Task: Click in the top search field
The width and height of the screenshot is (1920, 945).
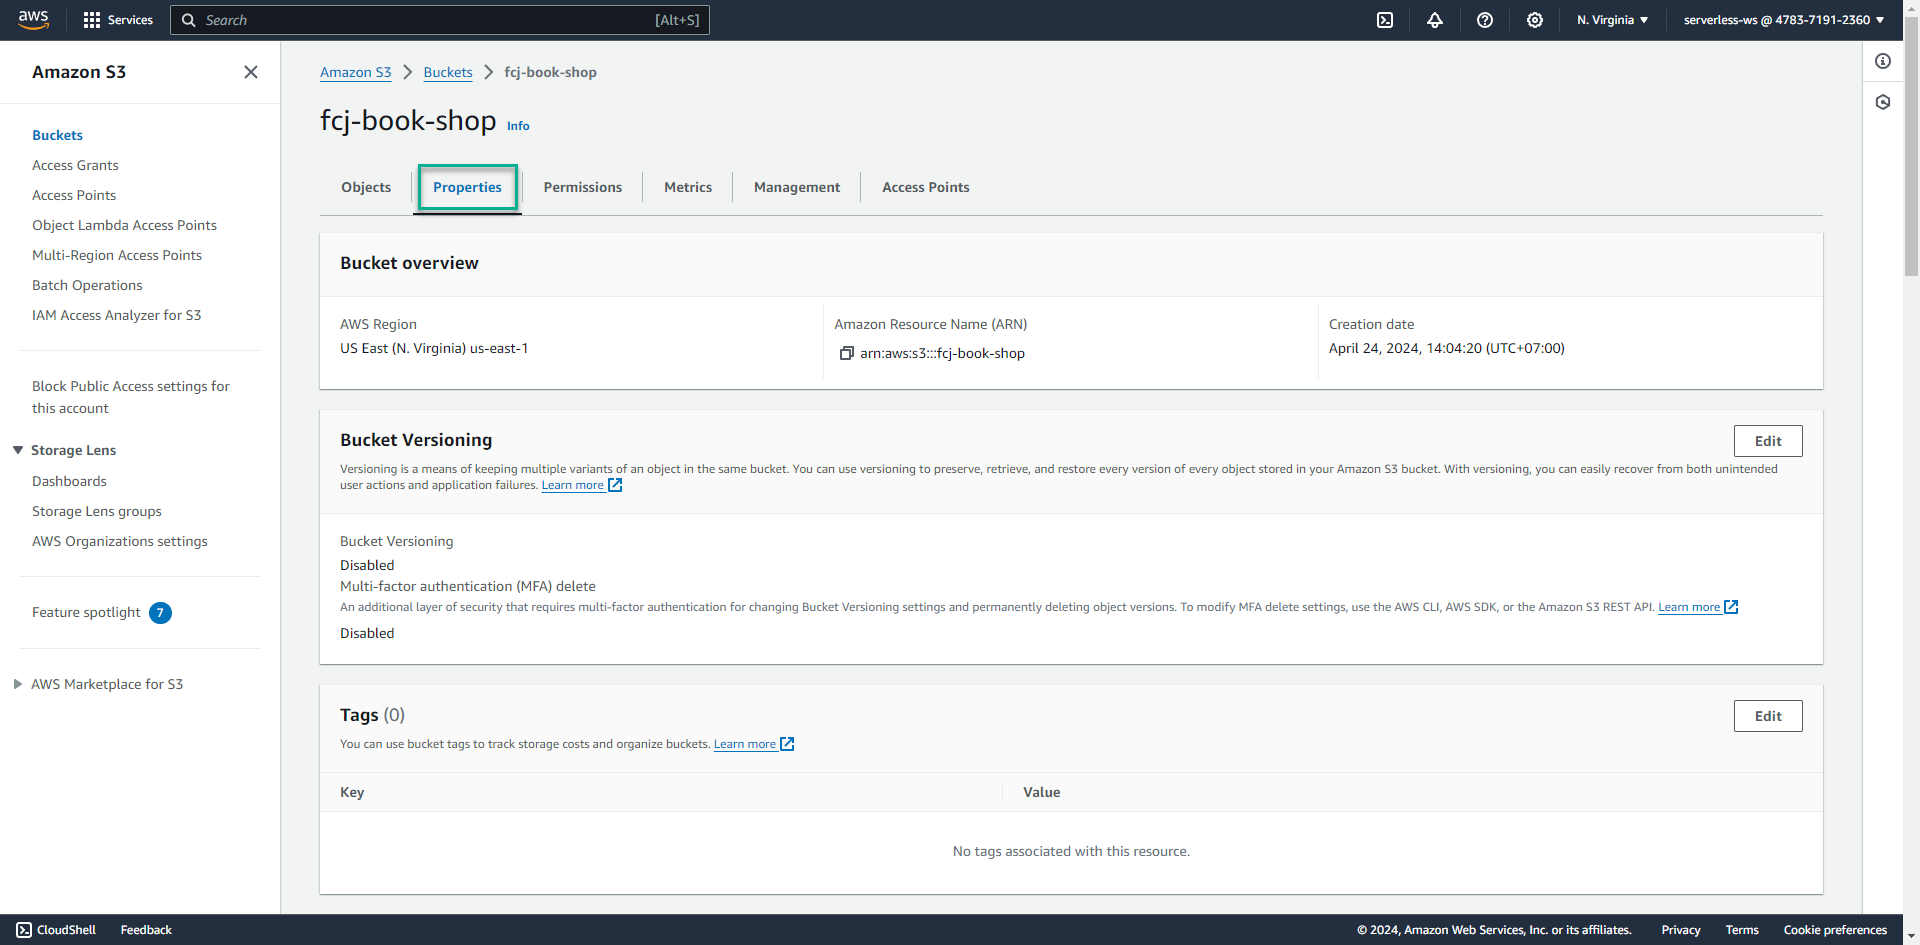Action: click(x=440, y=20)
